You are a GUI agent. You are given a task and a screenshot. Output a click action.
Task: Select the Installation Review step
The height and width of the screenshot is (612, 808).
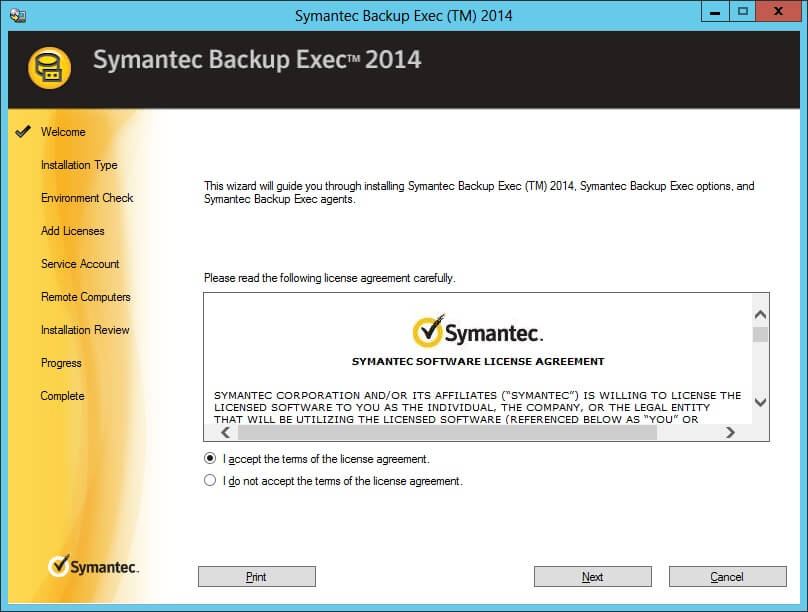(86, 330)
